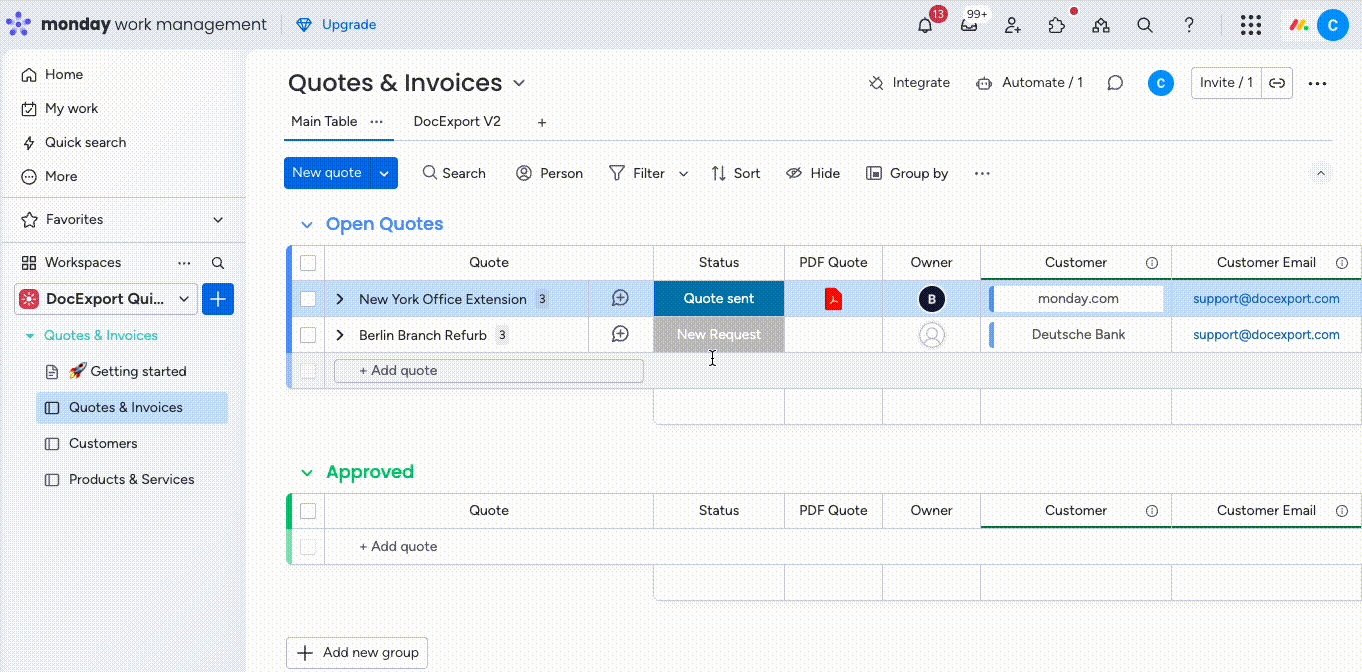Open Main Table view options dots

[376, 121]
